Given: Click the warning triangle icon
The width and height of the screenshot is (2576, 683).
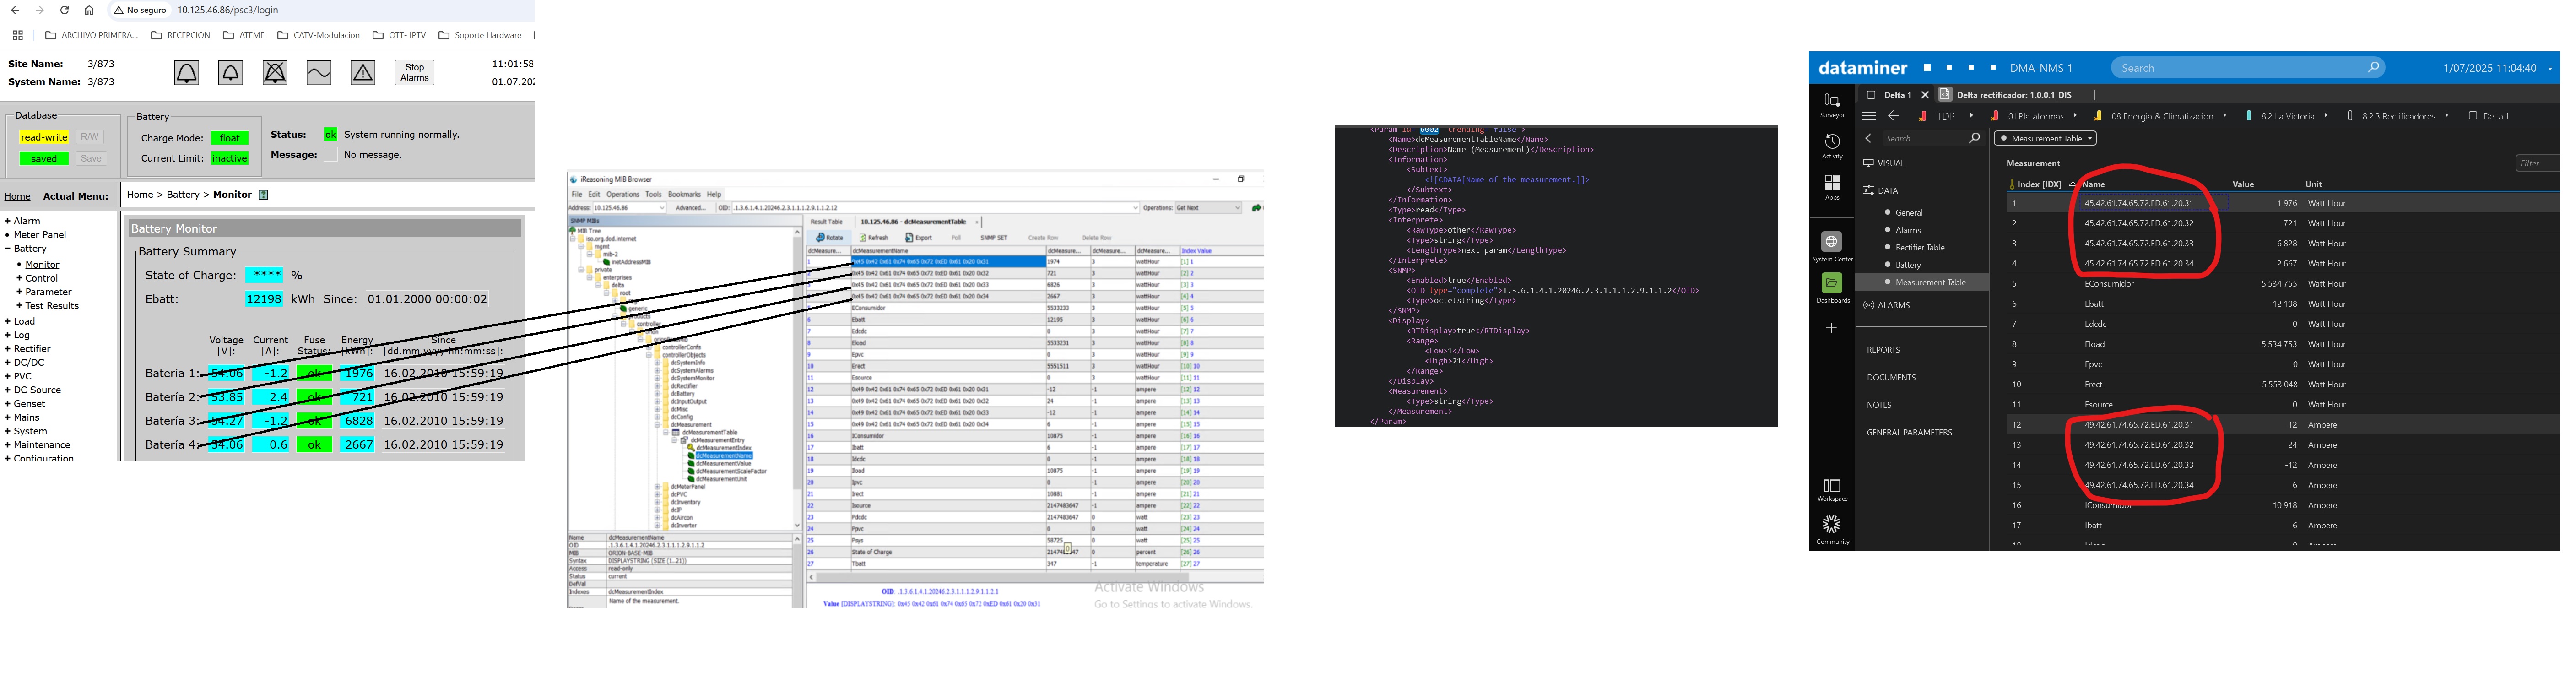Looking at the screenshot, I should coord(363,72).
